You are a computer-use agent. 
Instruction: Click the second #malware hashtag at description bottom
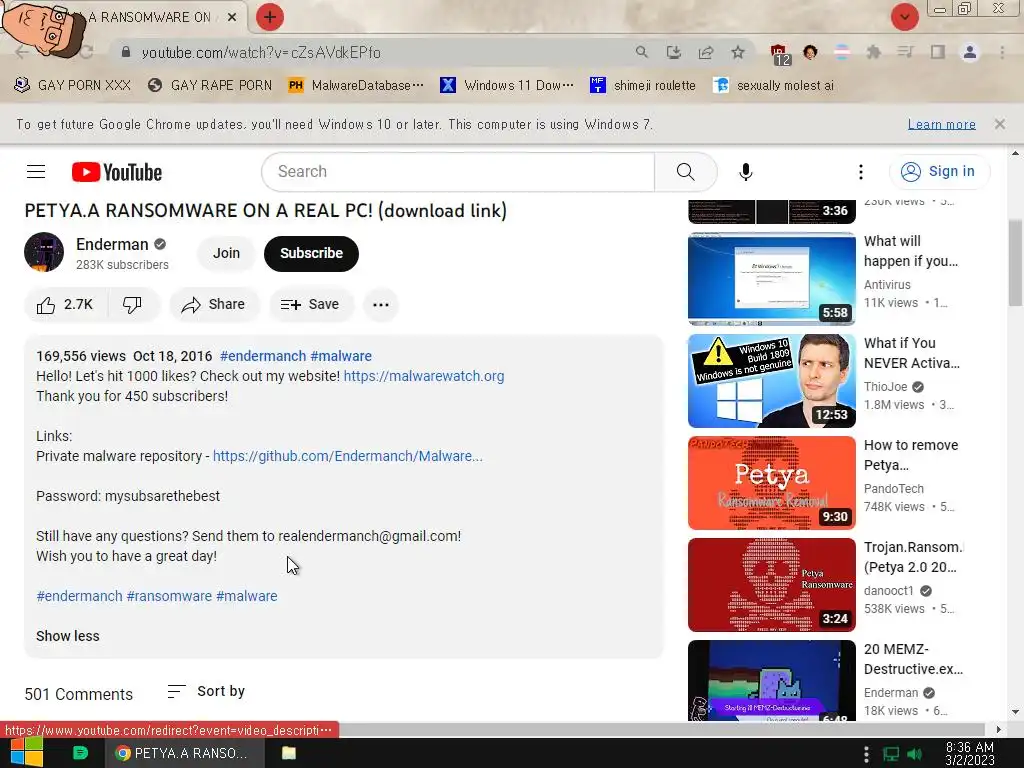pos(247,596)
